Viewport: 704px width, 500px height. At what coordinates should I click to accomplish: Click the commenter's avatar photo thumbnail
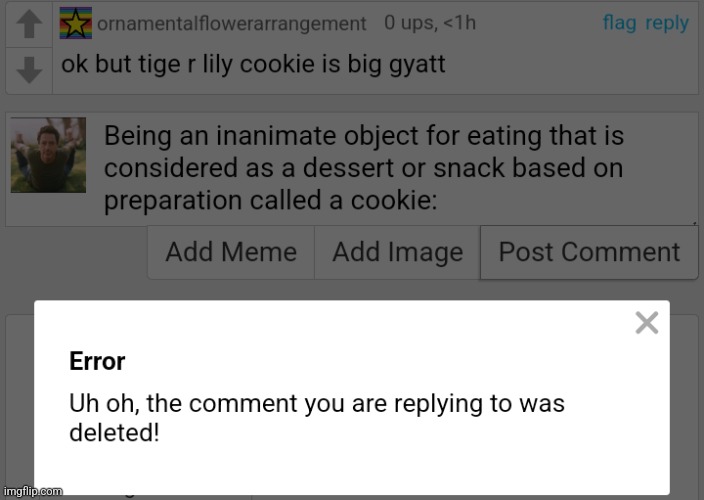point(47,155)
